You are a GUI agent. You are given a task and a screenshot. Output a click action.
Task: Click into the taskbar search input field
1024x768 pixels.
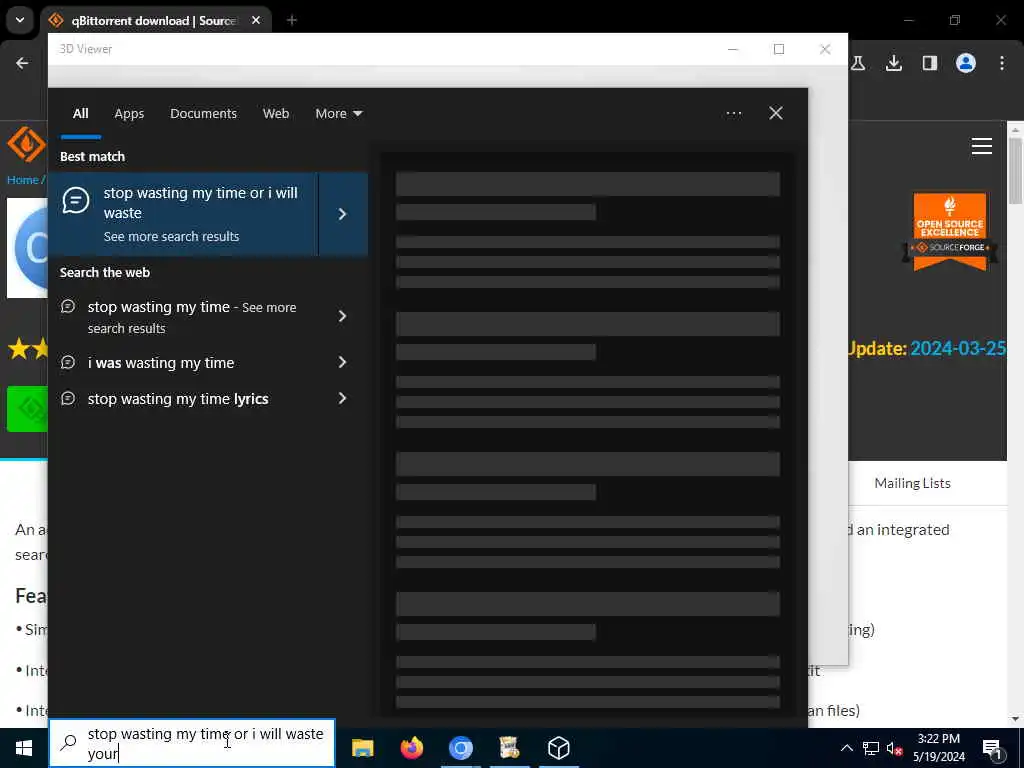point(192,743)
